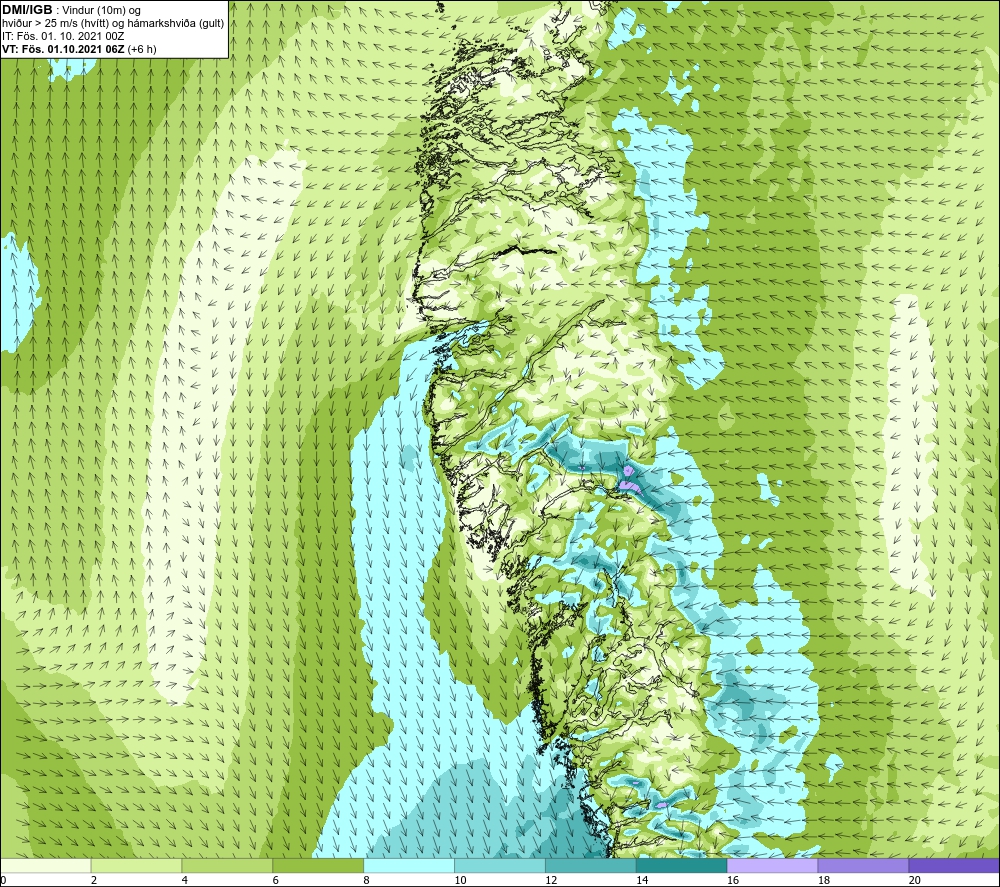Click the scale label '20'
Screen dimensions: 1000x887
[915, 881]
